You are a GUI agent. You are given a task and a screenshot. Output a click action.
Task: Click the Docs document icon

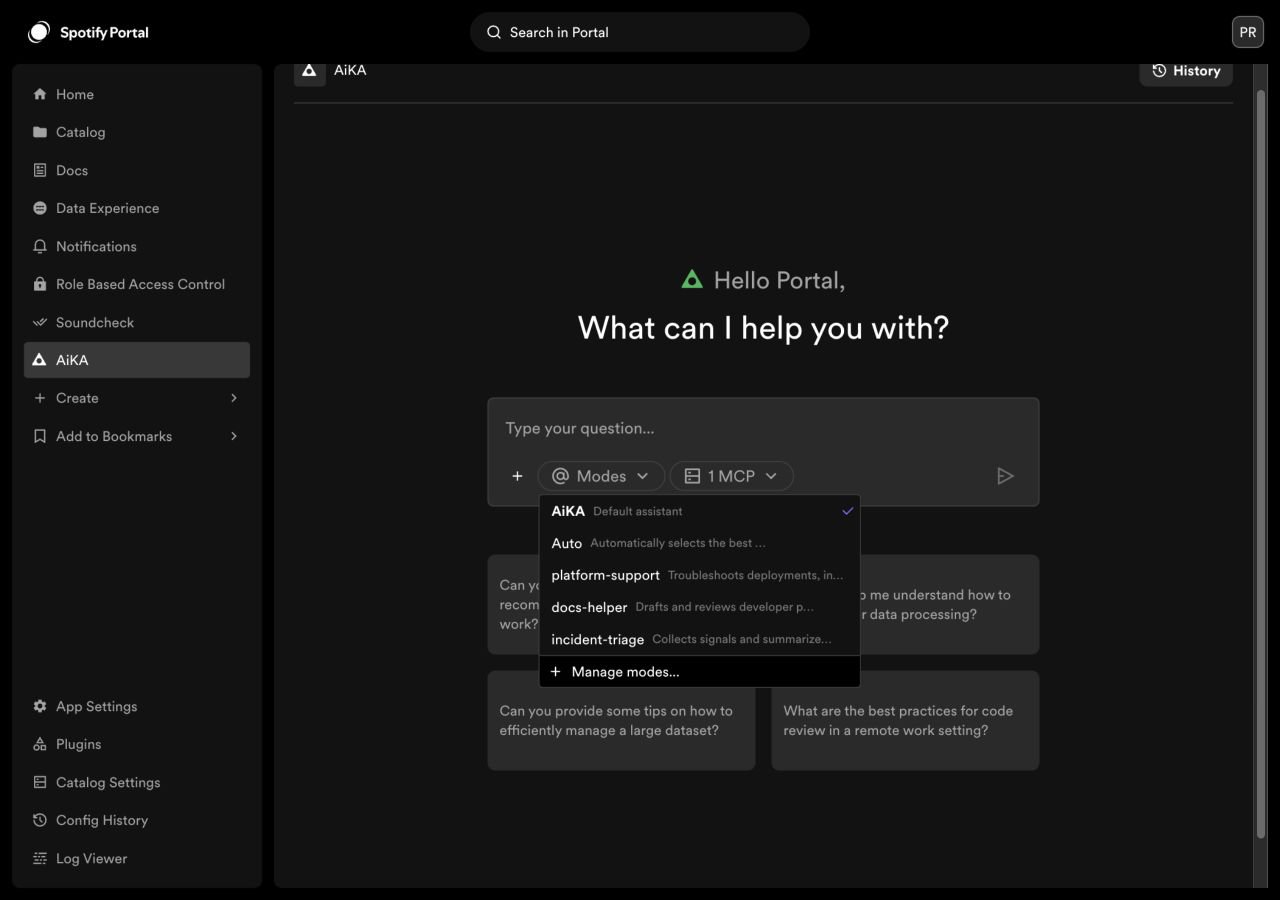(x=40, y=170)
